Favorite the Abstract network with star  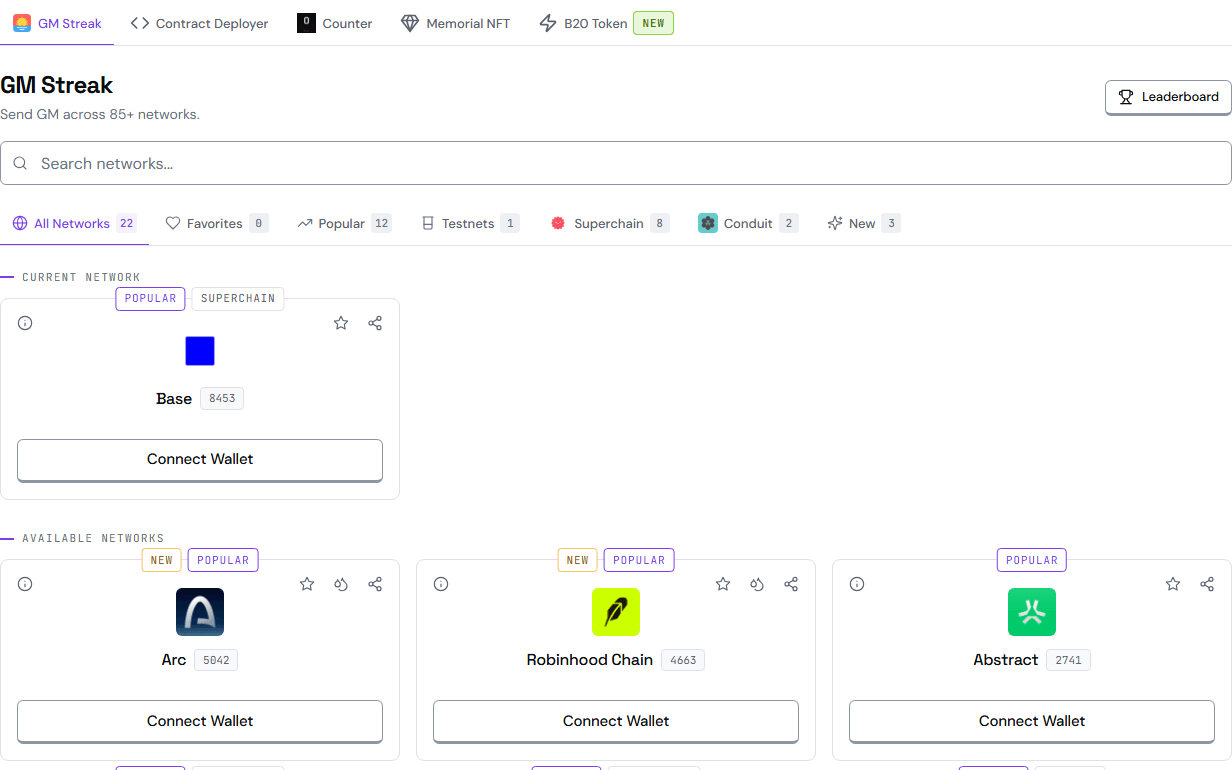[1173, 584]
